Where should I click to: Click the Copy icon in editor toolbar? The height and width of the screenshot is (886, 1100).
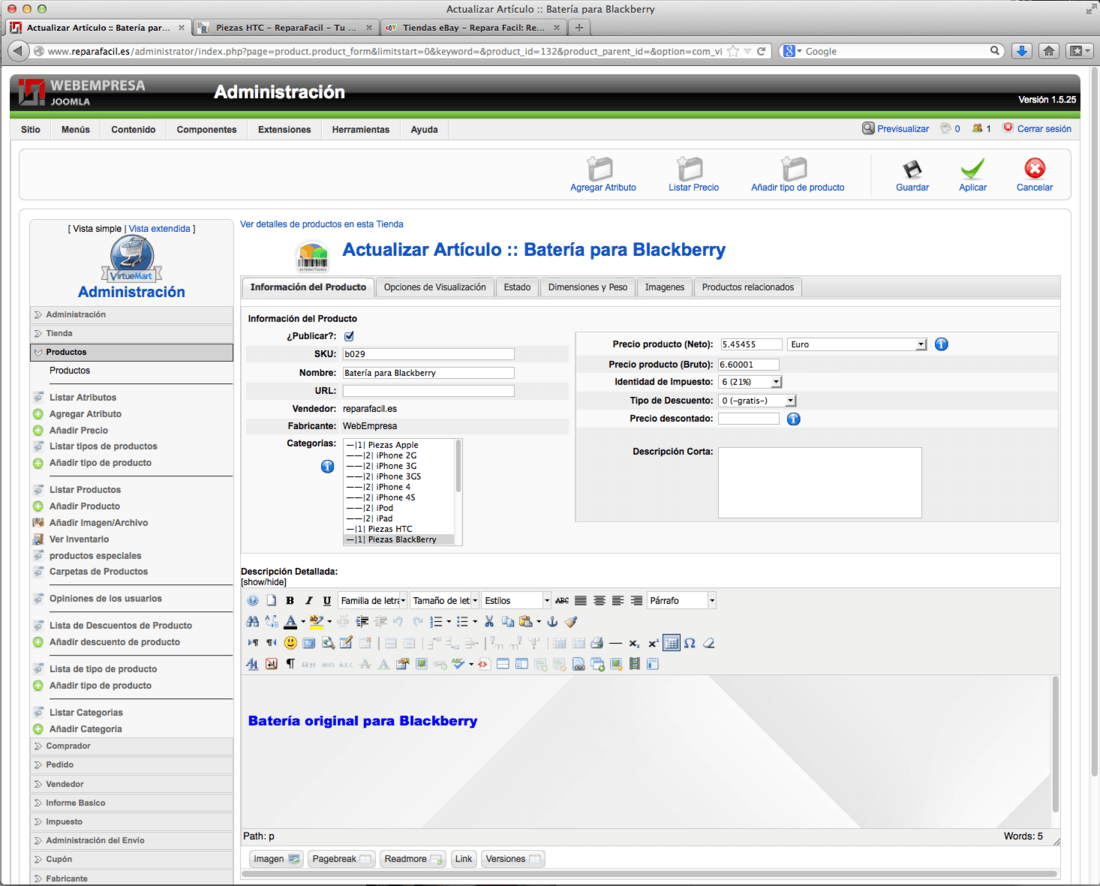pos(507,622)
